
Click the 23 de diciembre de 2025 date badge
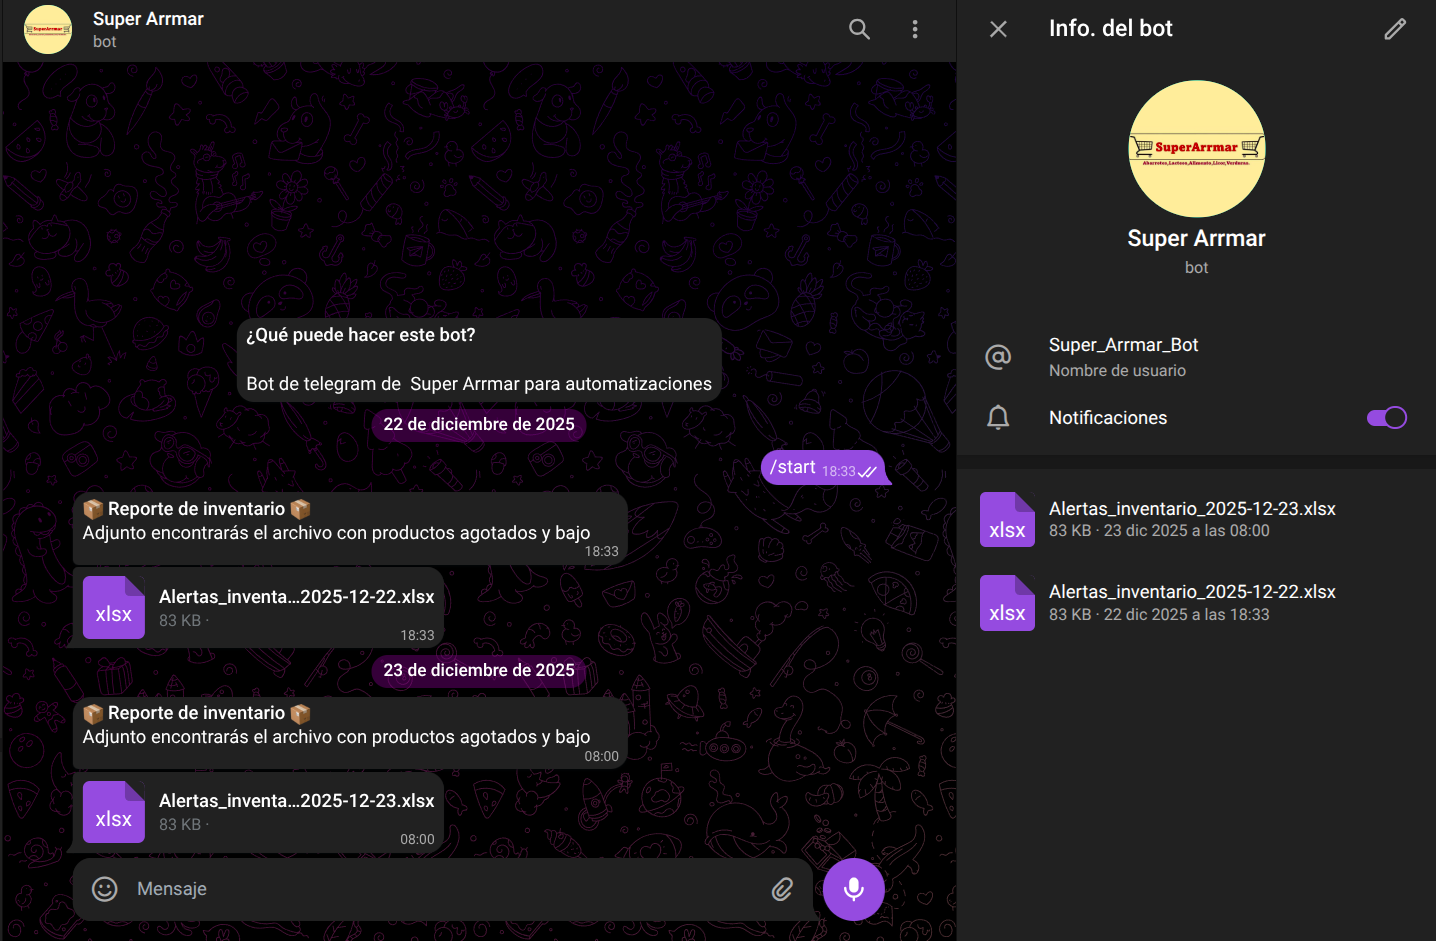pyautogui.click(x=479, y=670)
